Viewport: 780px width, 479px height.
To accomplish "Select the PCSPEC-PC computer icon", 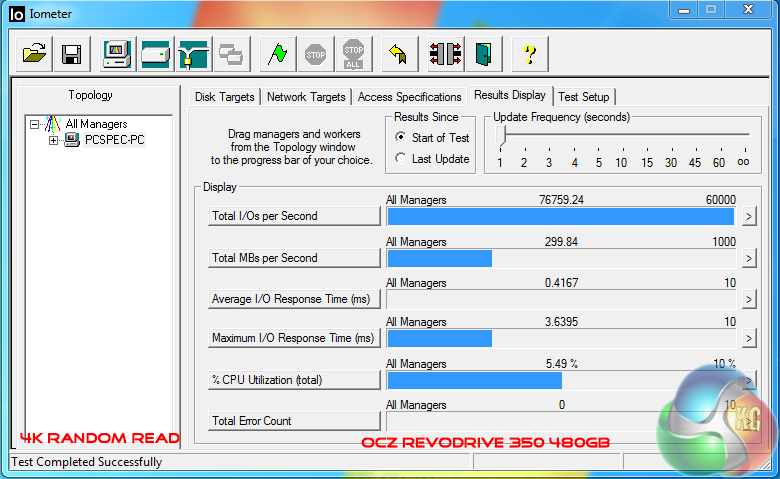I will point(72,140).
